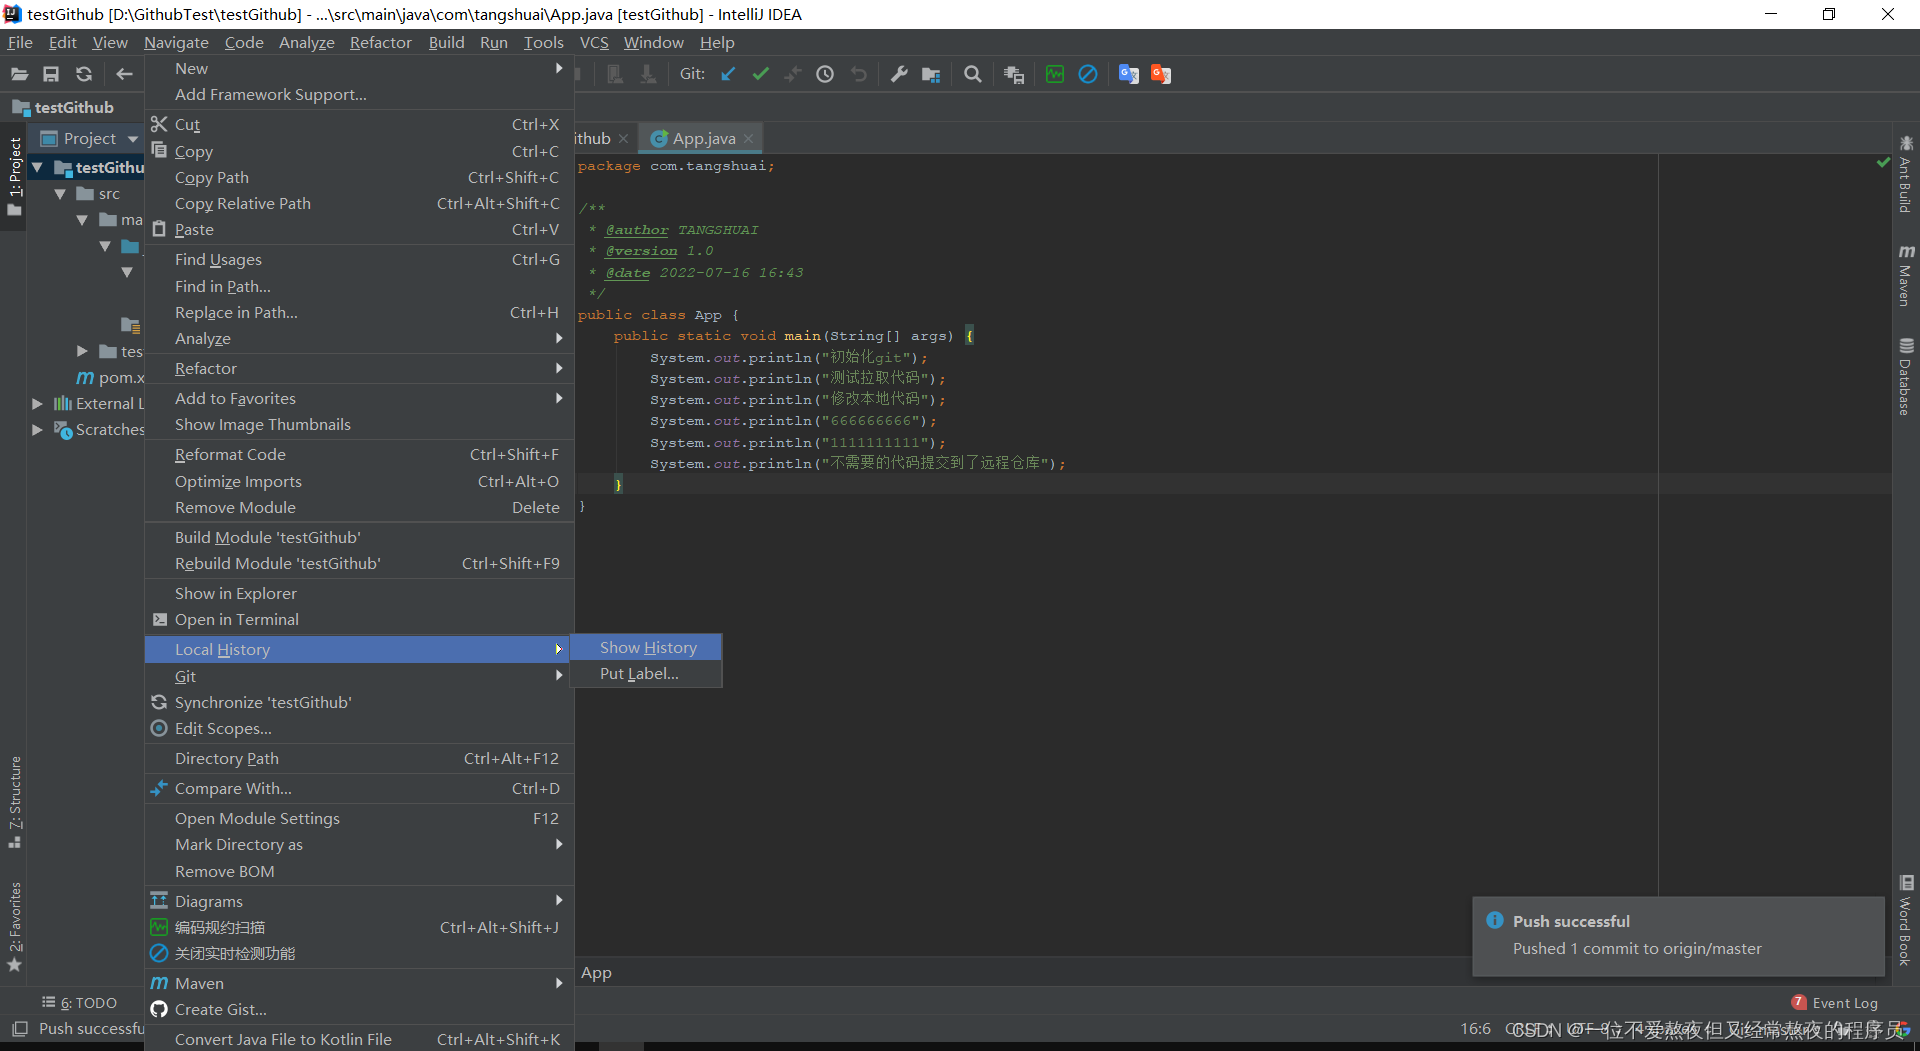Select Create Gist... entry
The image size is (1920, 1051).
point(359,1010)
